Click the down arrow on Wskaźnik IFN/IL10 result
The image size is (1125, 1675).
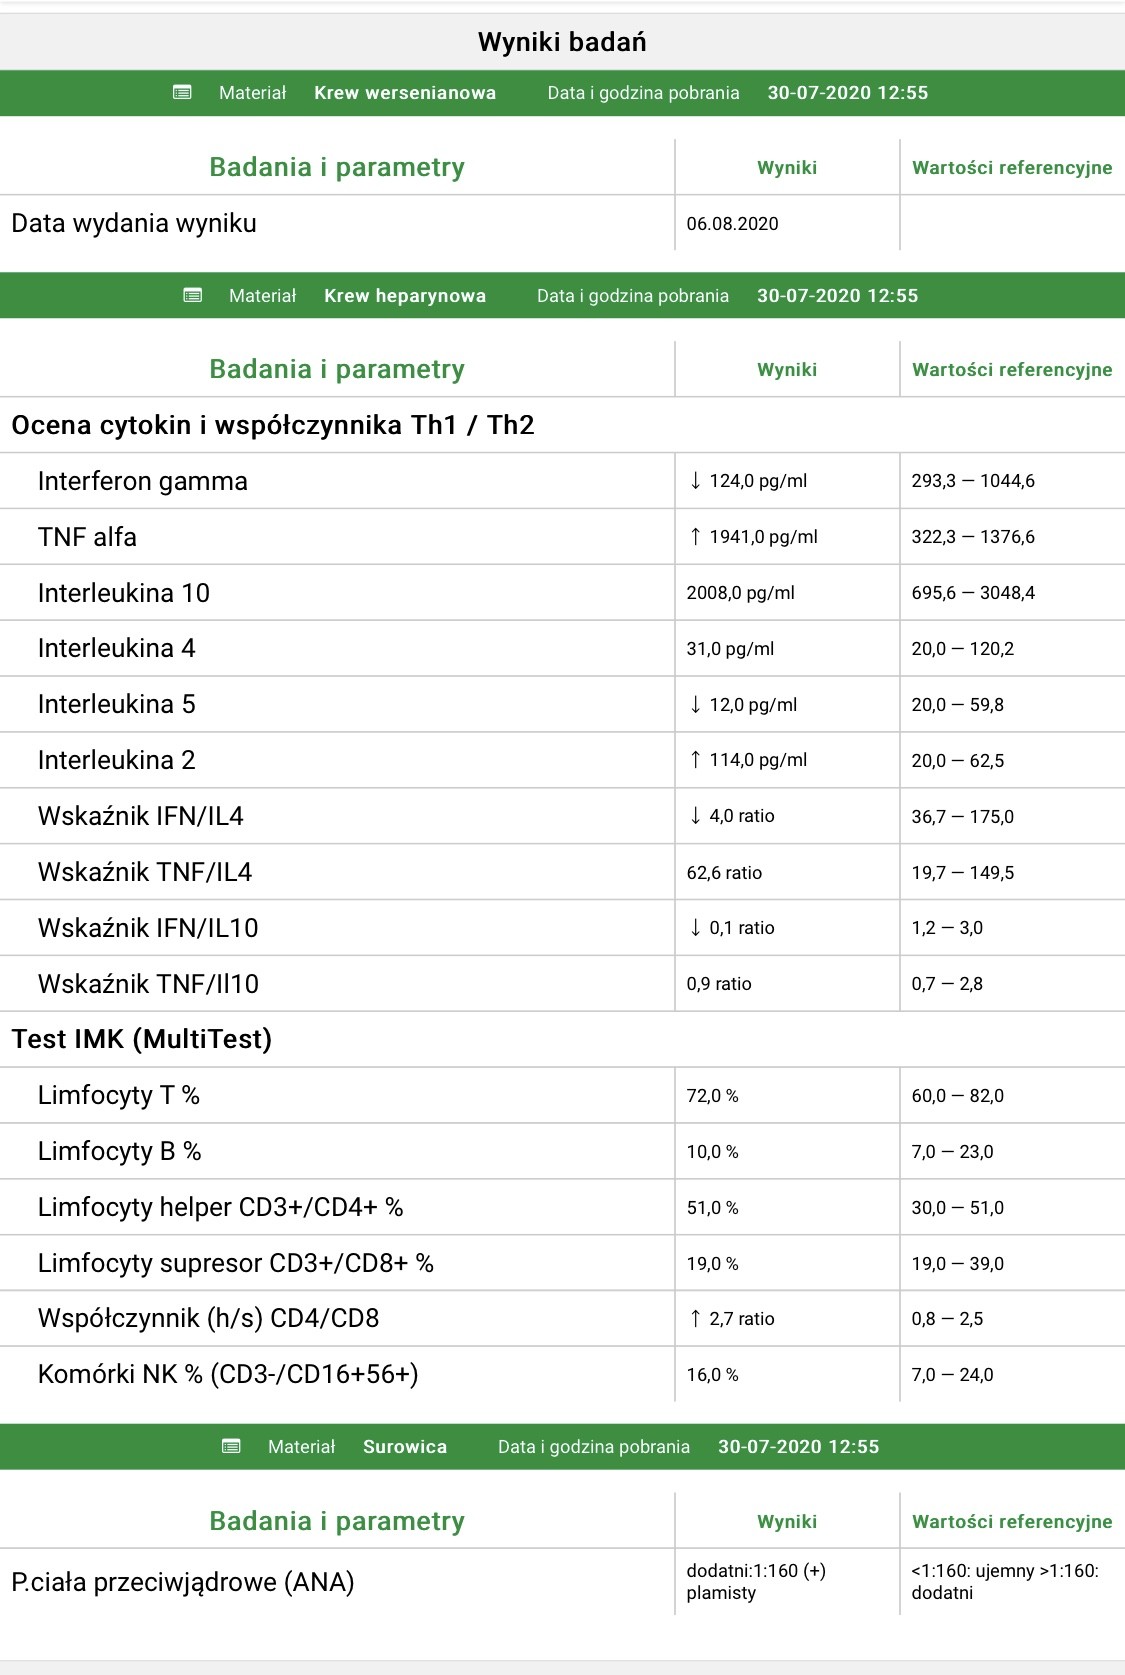point(695,928)
